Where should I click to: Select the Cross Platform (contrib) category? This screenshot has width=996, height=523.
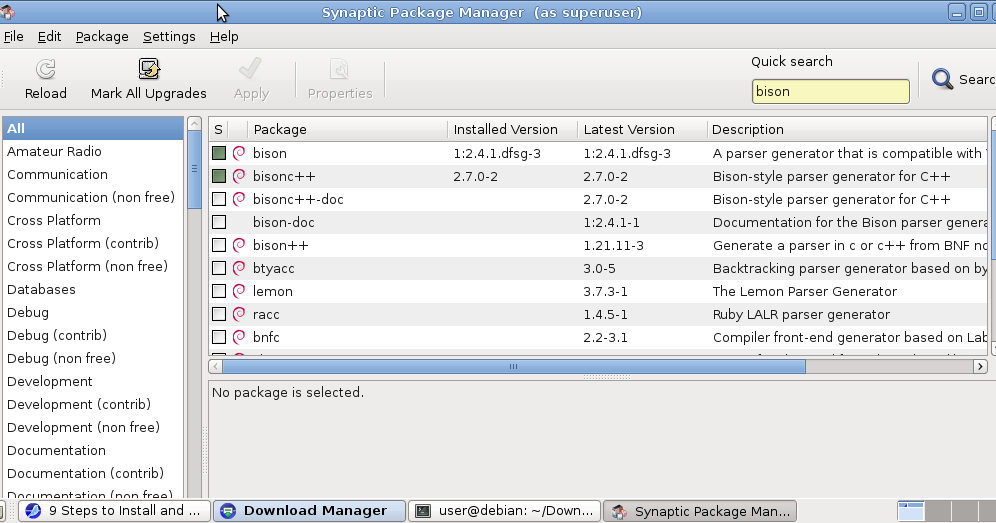93,243
